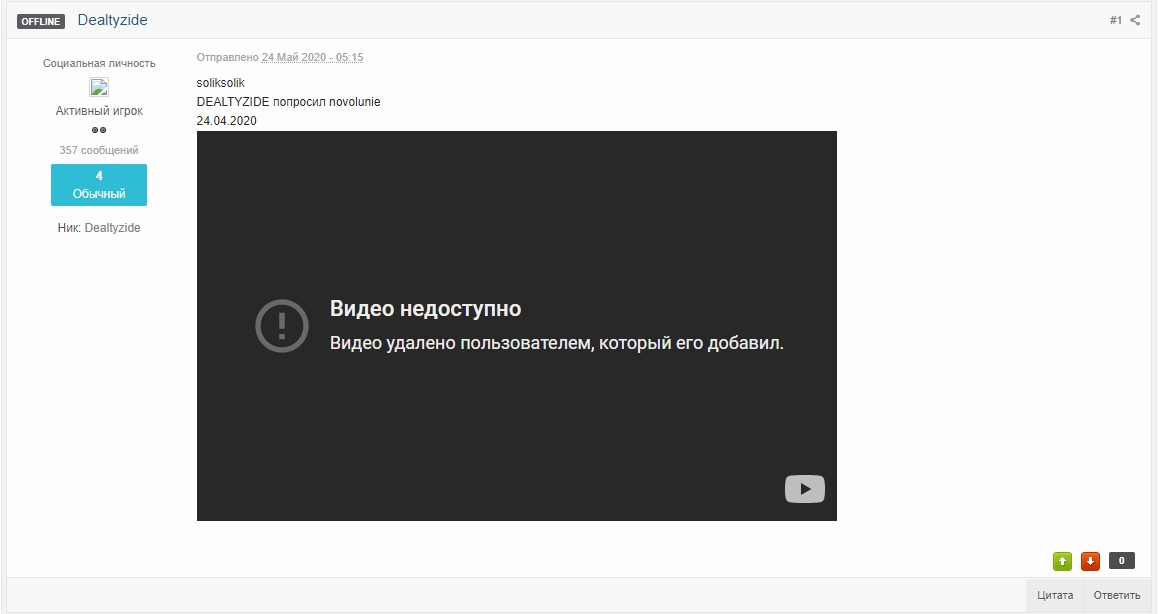The height and width of the screenshot is (614, 1159).
Task: Click the blue reputation box 4 Обычный
Action: (x=99, y=185)
